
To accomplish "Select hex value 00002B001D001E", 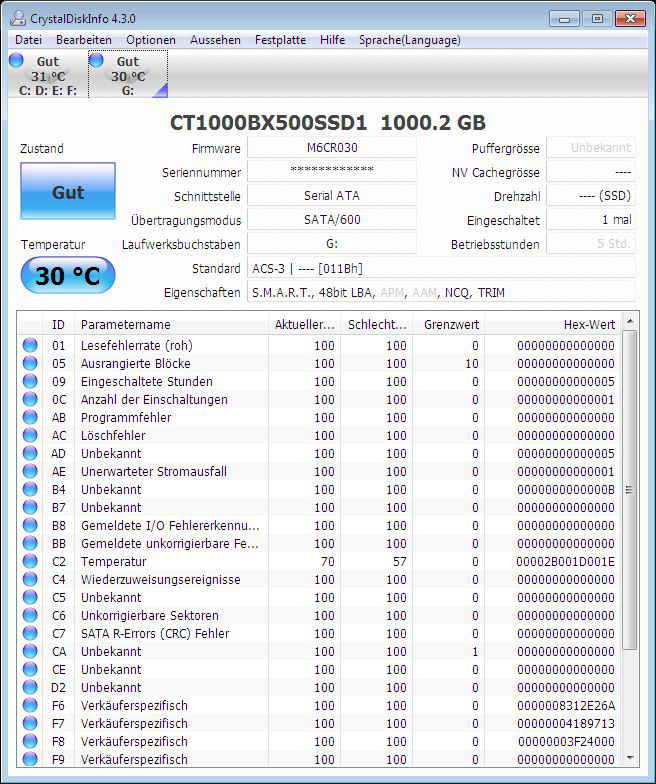I will 566,562.
